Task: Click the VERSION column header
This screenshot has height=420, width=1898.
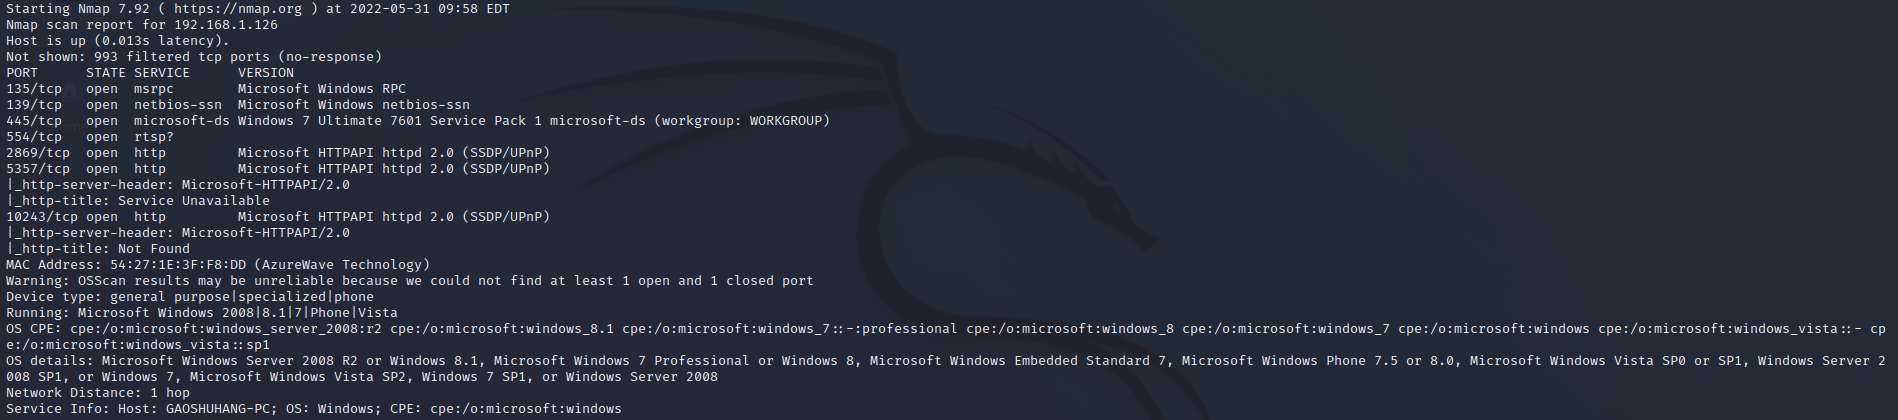Action: click(266, 73)
